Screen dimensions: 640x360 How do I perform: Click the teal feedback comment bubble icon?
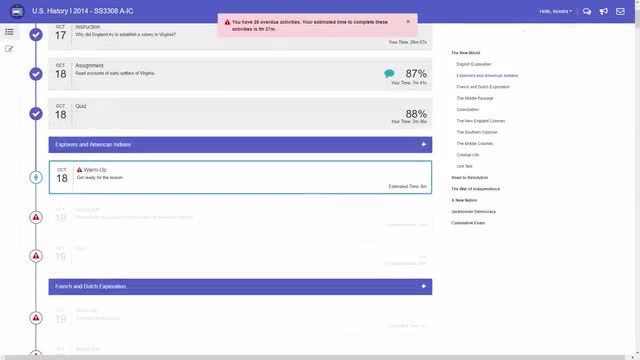(389, 73)
